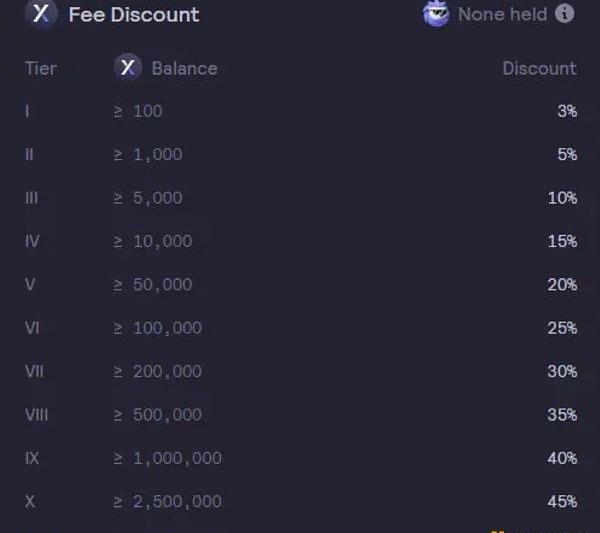The height and width of the screenshot is (533, 600).
Task: Click the Balance column header label
Action: [184, 69]
